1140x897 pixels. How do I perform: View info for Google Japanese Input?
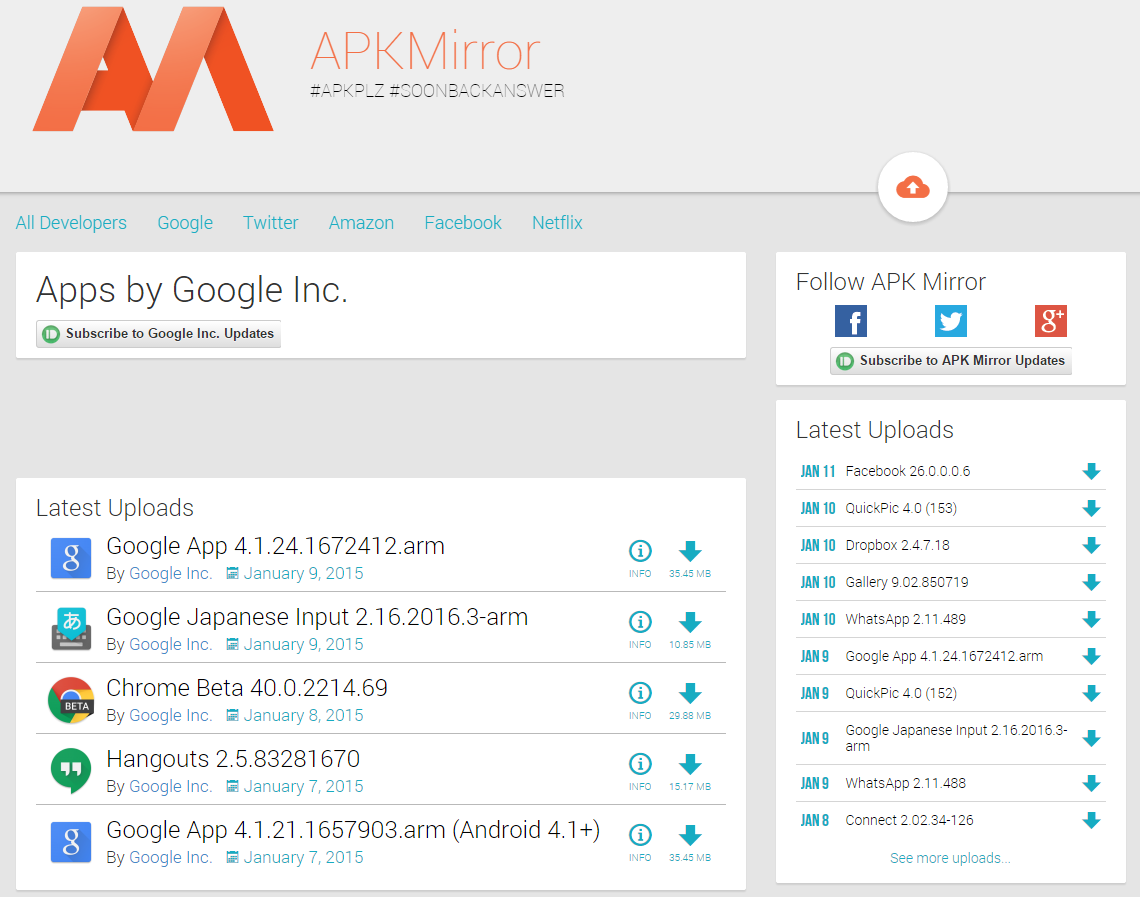(640, 622)
